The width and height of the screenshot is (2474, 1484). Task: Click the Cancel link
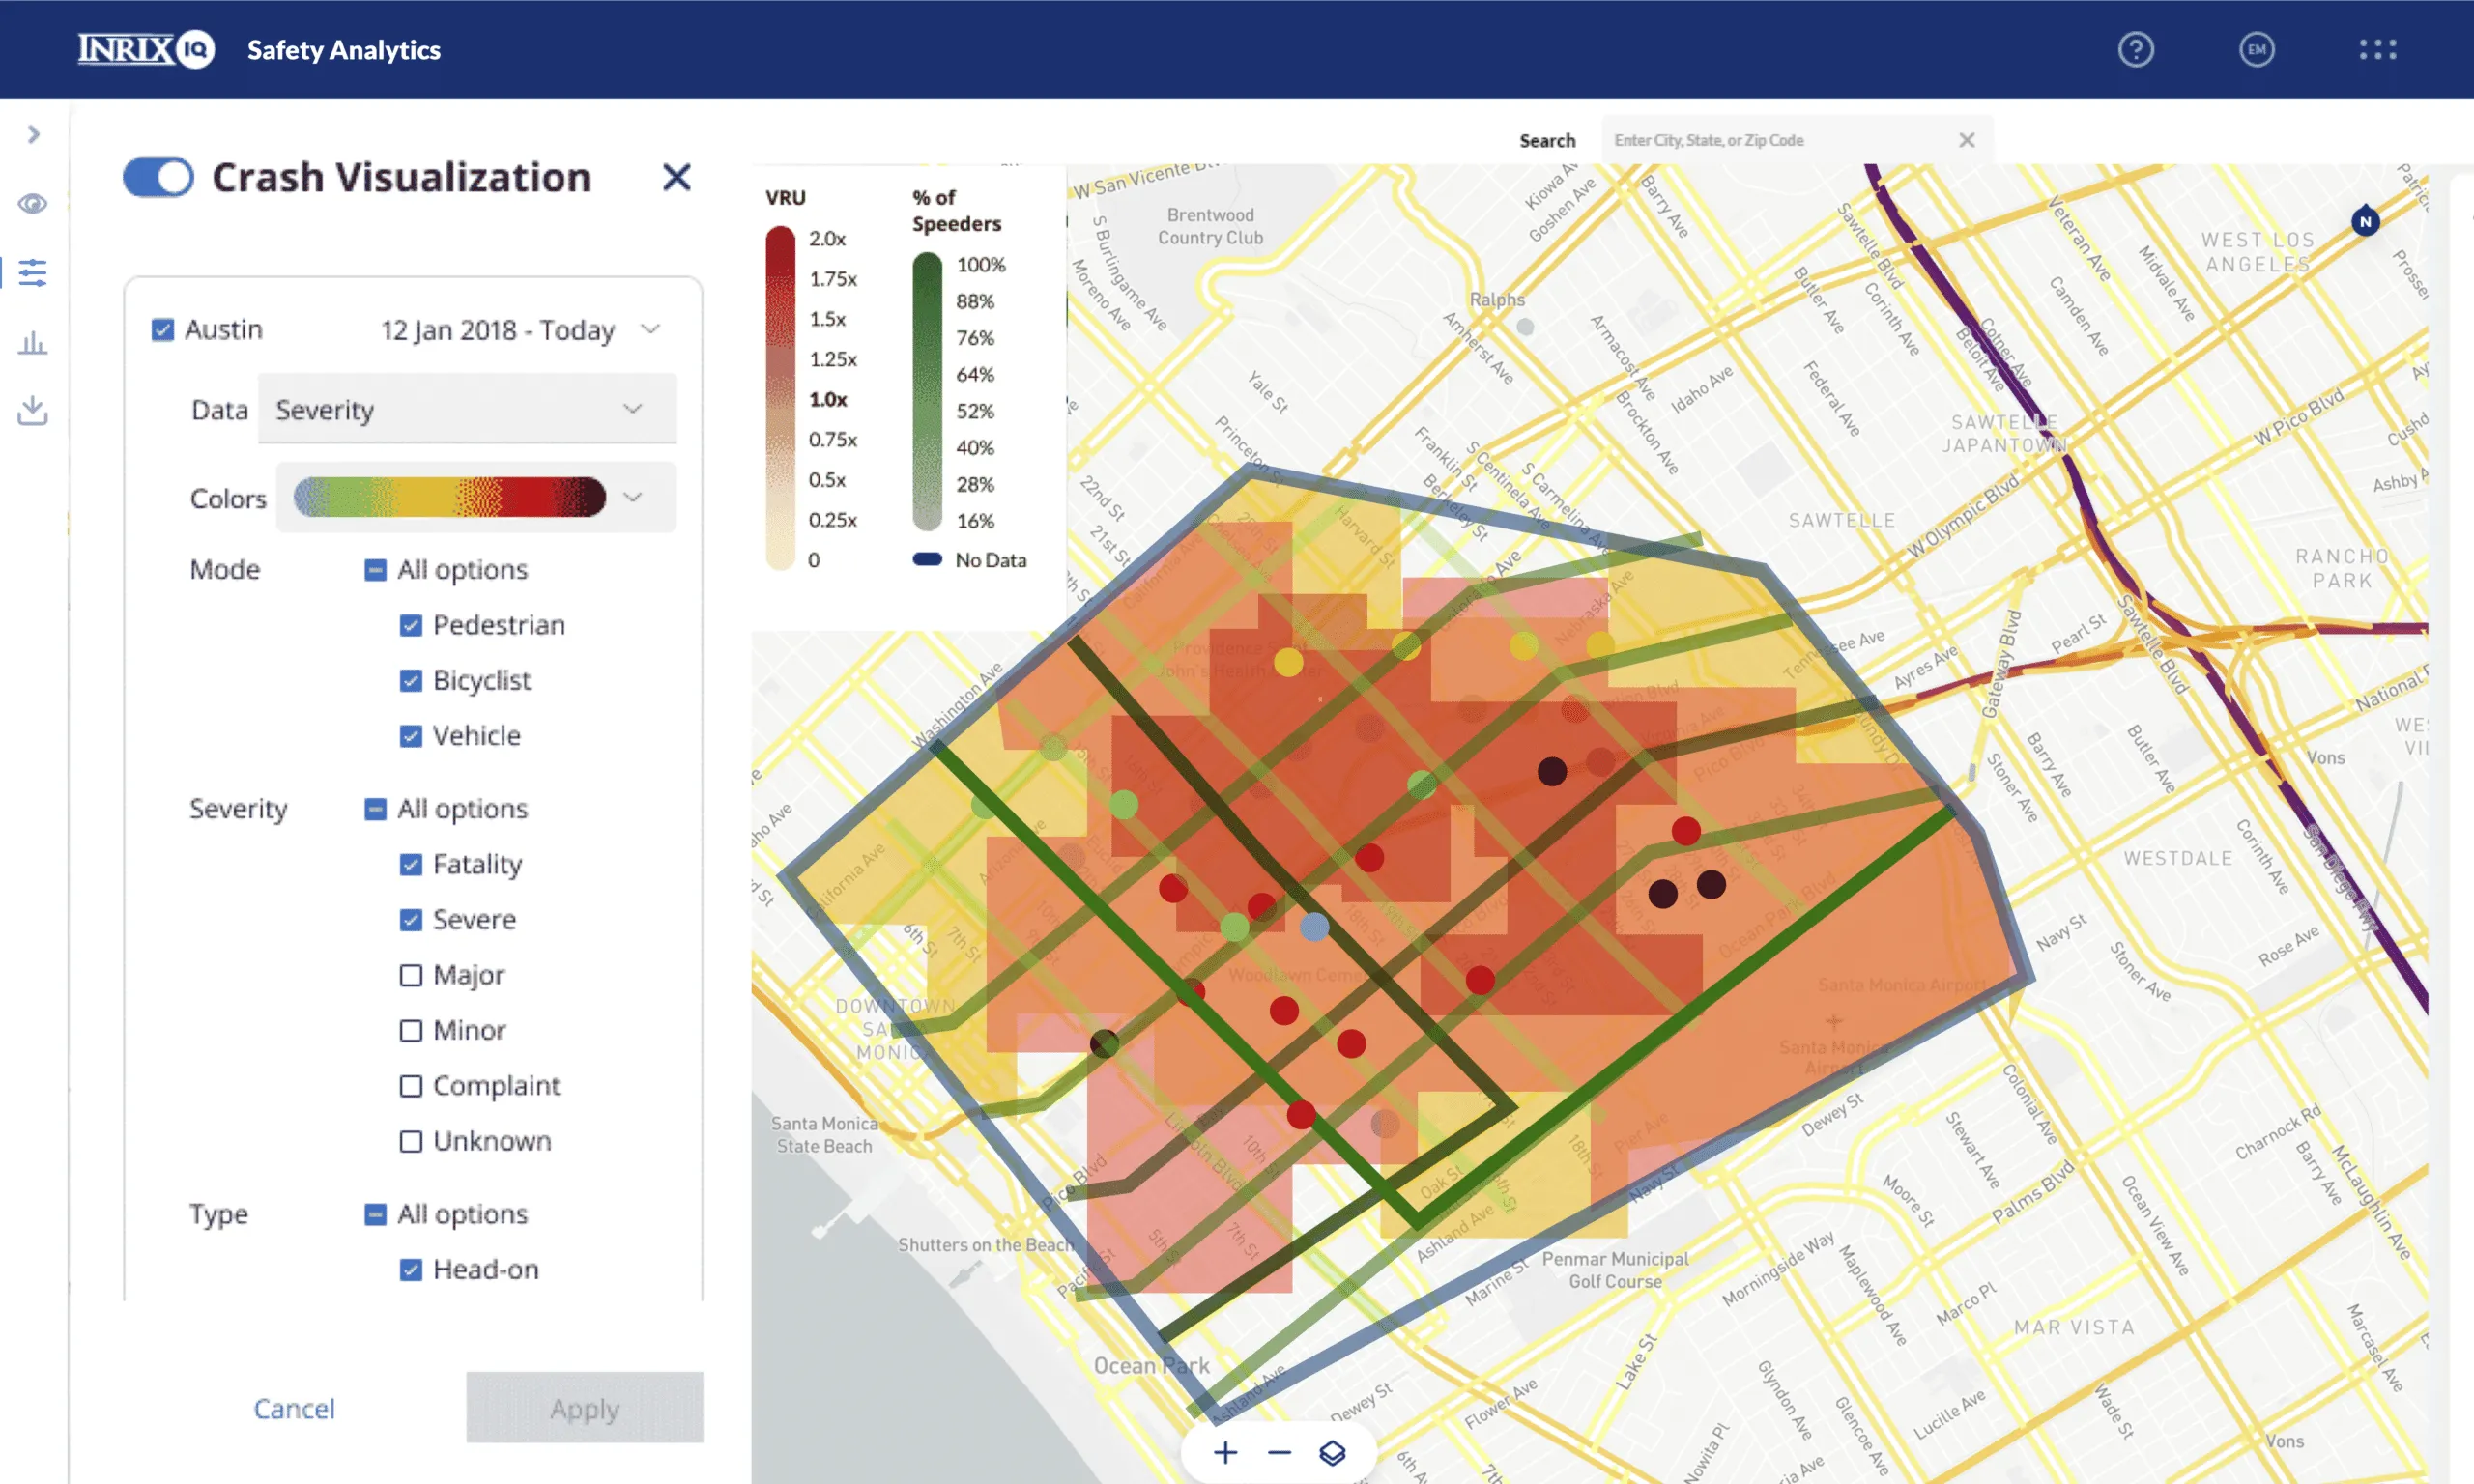[x=294, y=1408]
